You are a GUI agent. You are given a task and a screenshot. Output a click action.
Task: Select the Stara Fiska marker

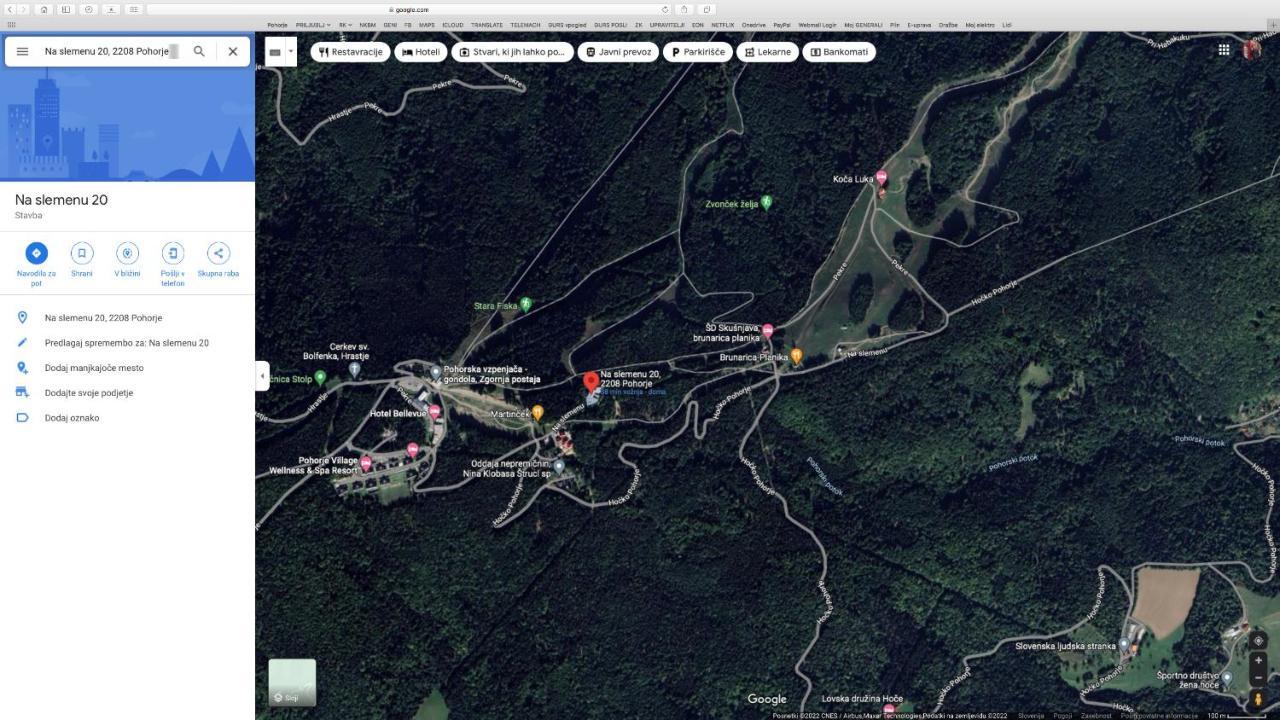(x=526, y=304)
